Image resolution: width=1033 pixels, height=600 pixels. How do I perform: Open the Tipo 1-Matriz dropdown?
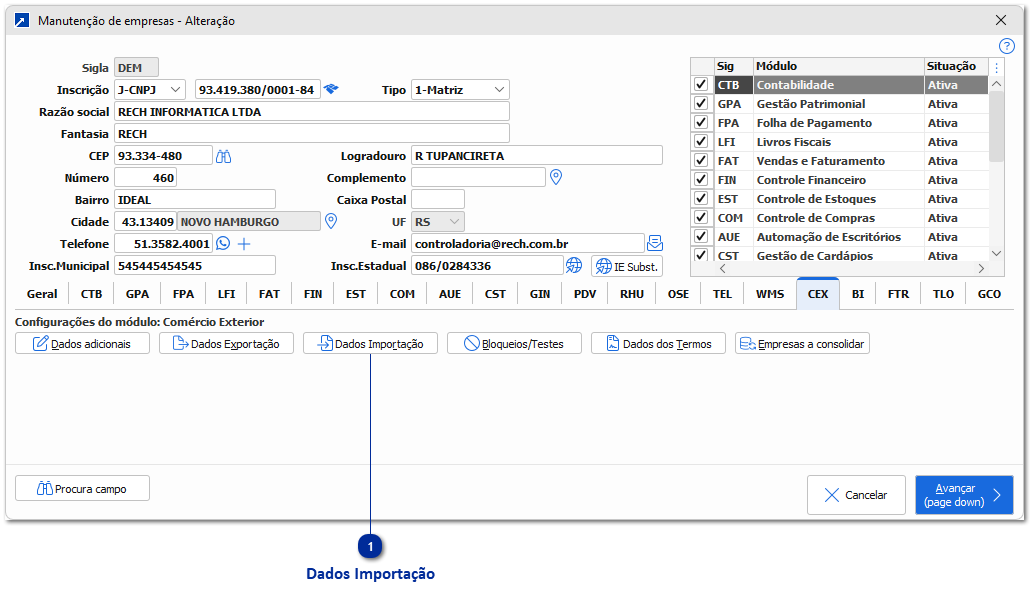(x=460, y=90)
